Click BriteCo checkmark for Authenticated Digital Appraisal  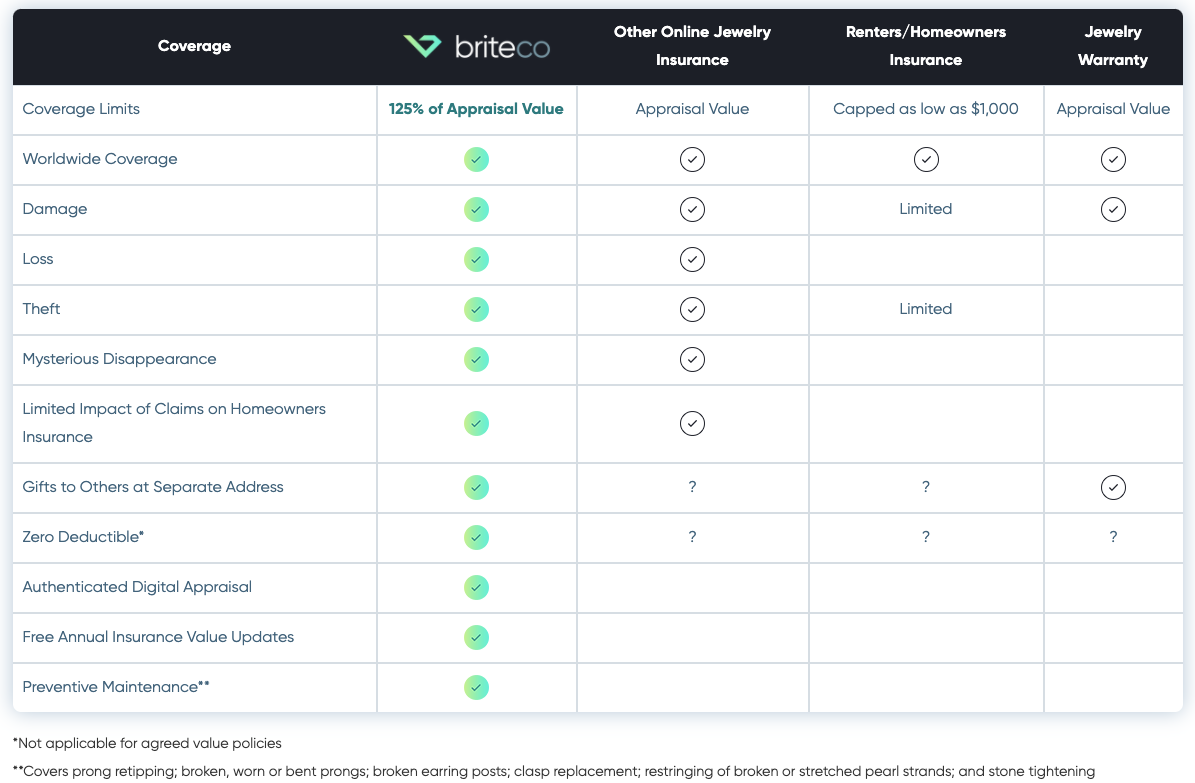(x=476, y=587)
